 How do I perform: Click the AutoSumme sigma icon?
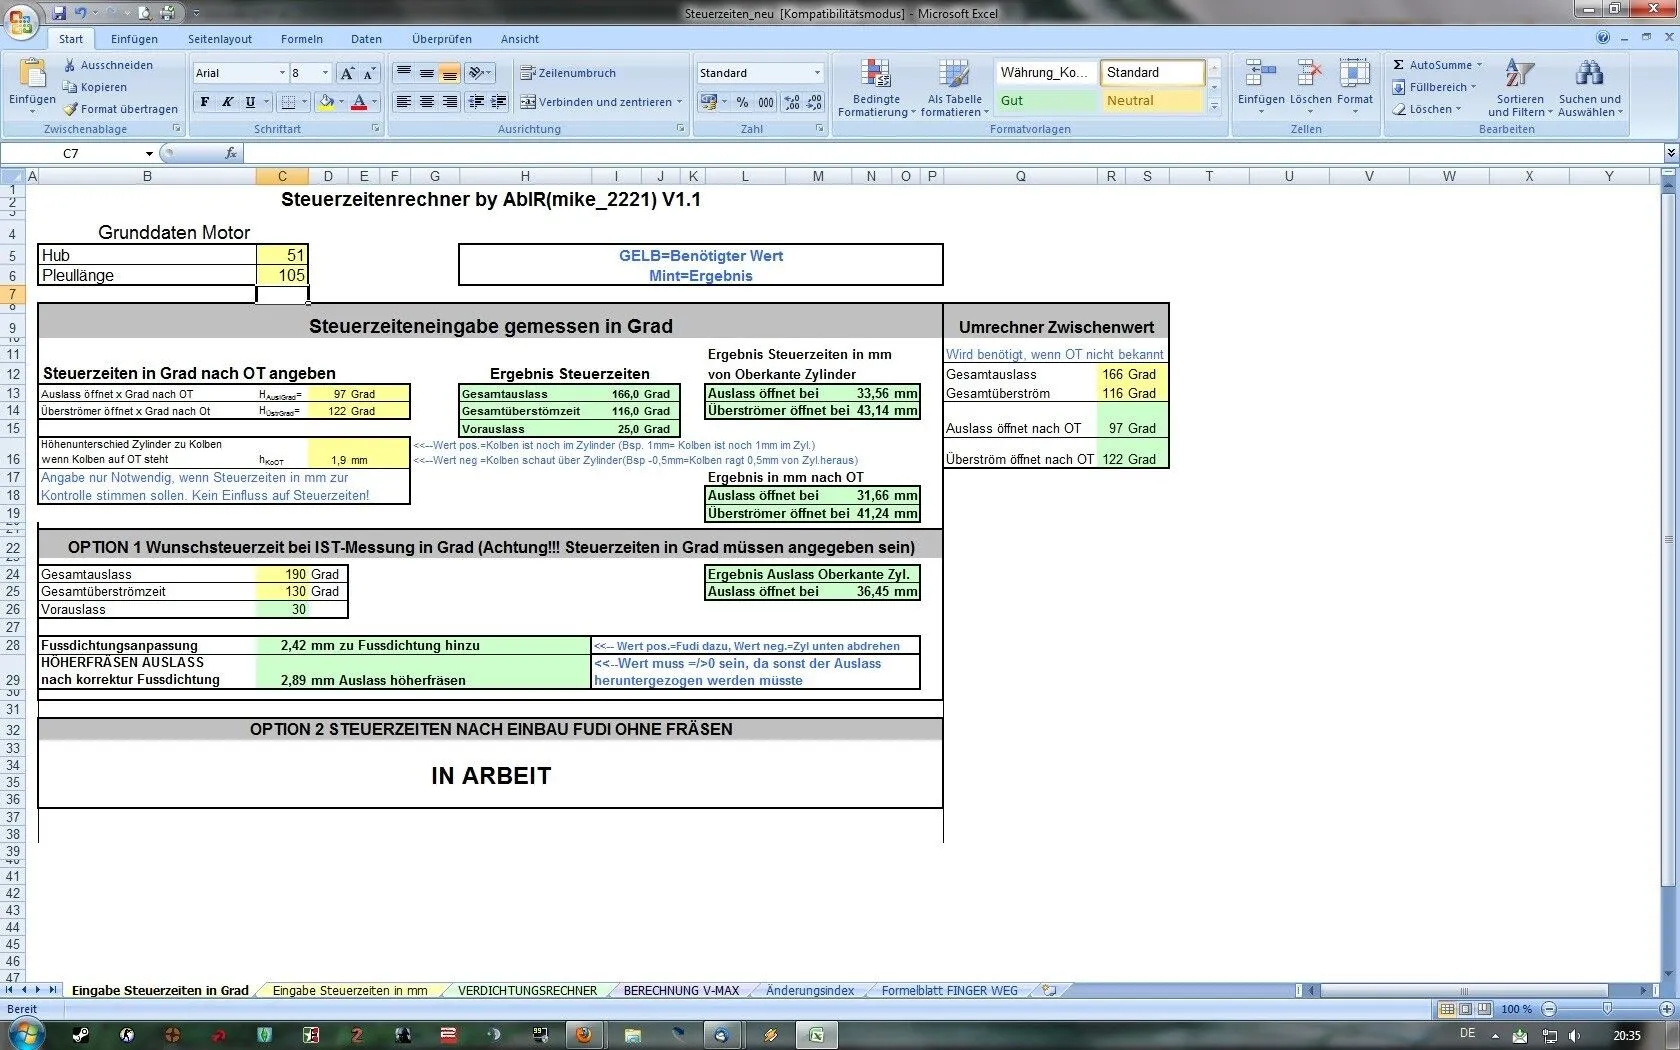pos(1399,65)
